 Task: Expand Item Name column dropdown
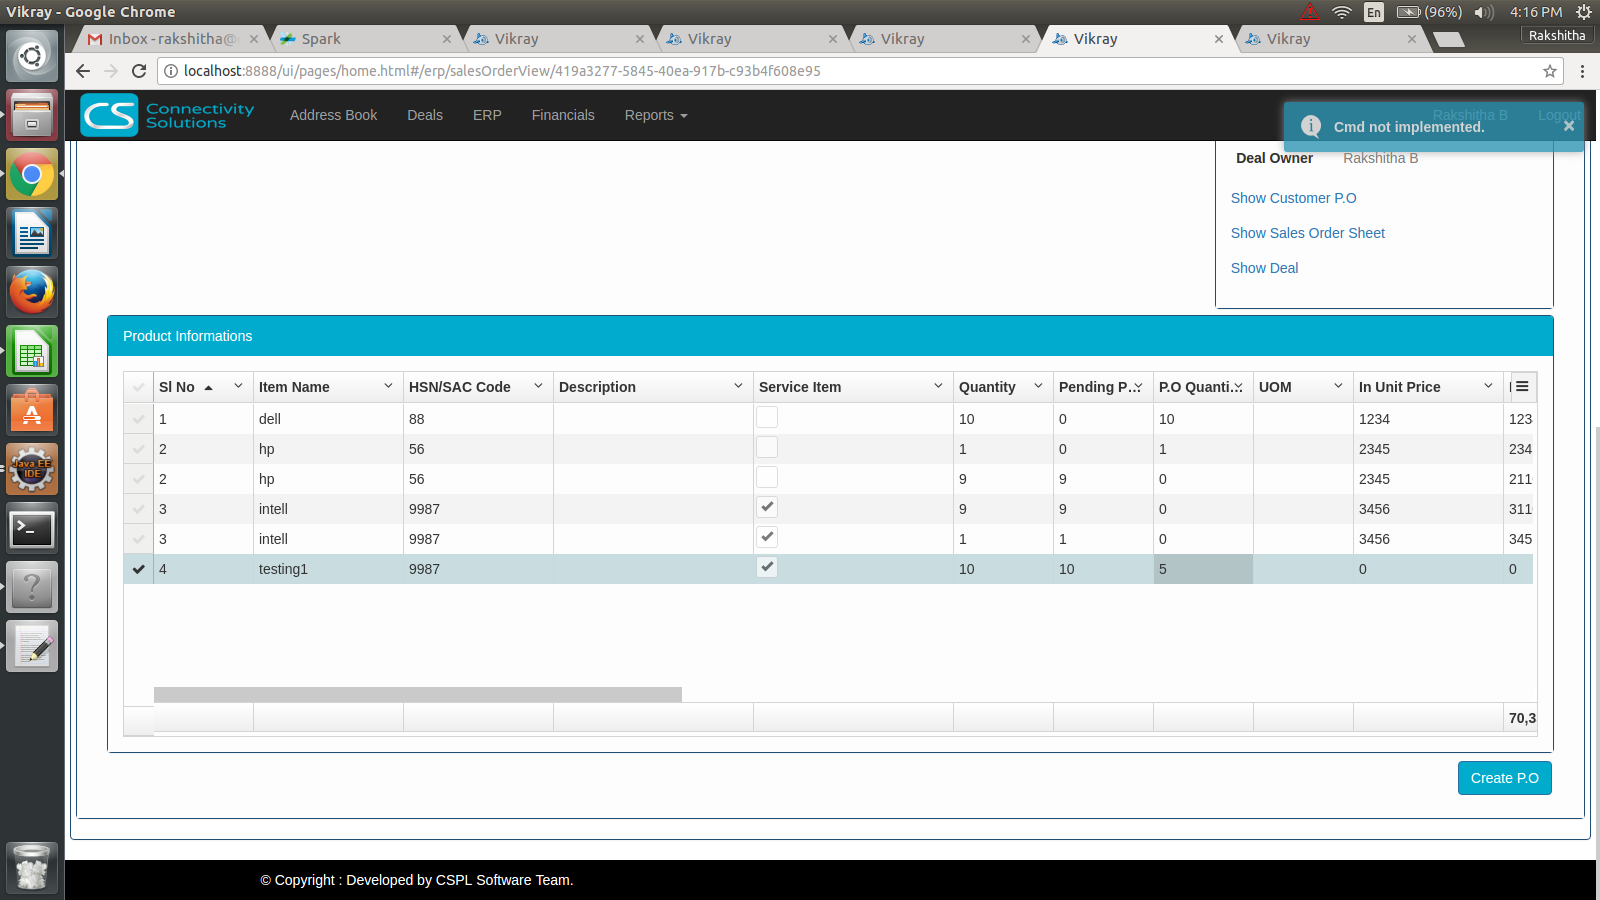(x=388, y=386)
